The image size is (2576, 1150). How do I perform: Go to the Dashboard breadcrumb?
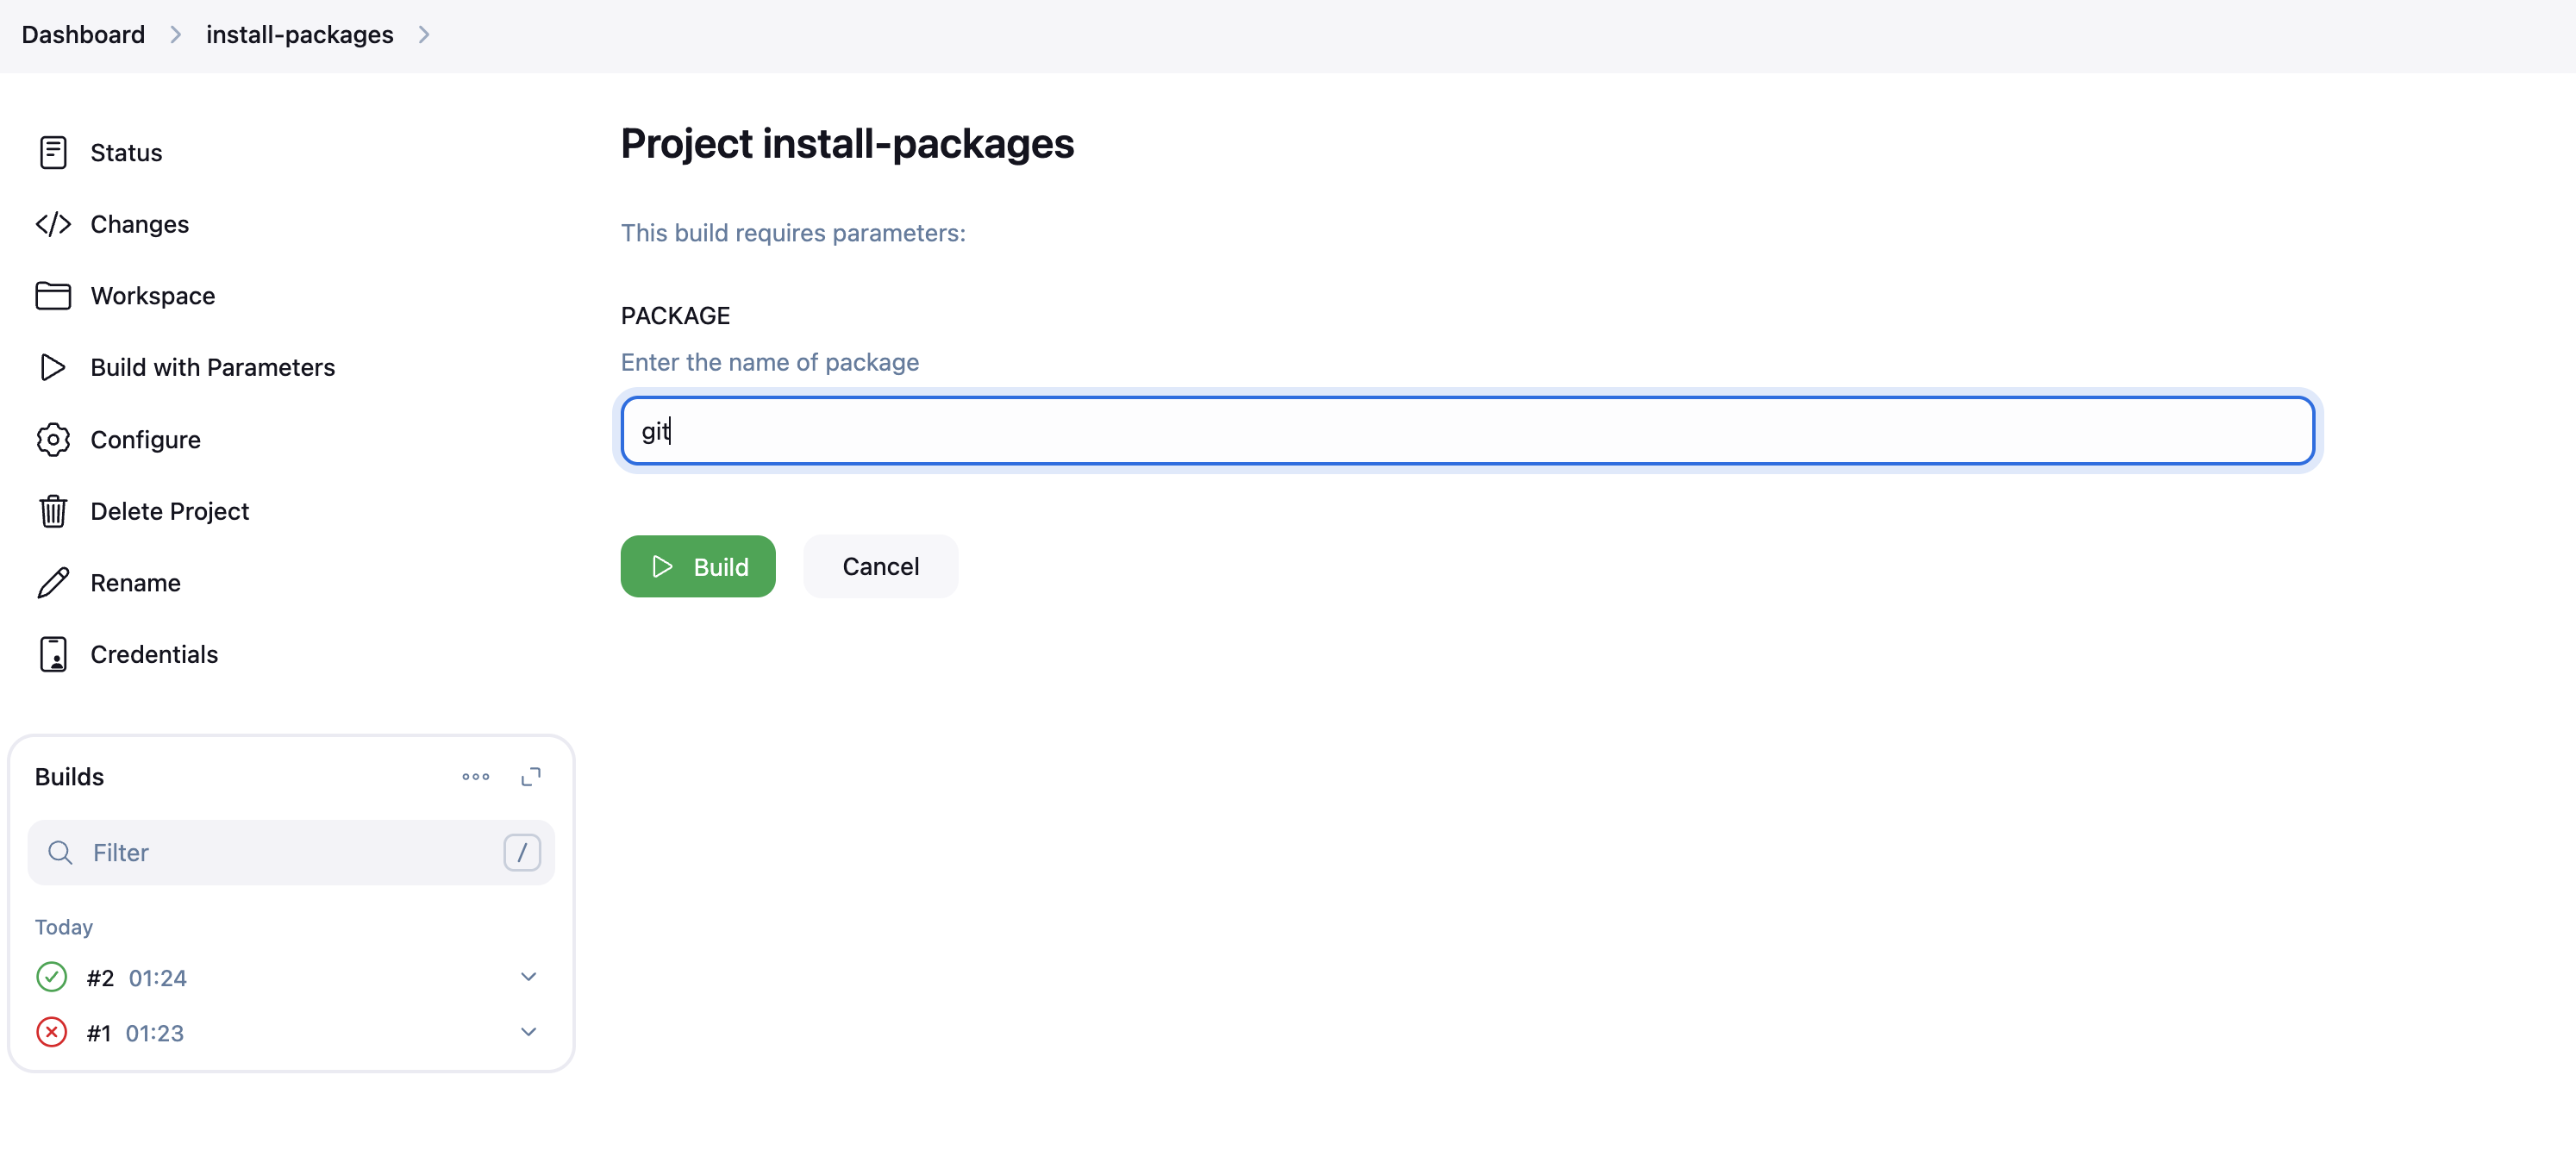pos(83,34)
